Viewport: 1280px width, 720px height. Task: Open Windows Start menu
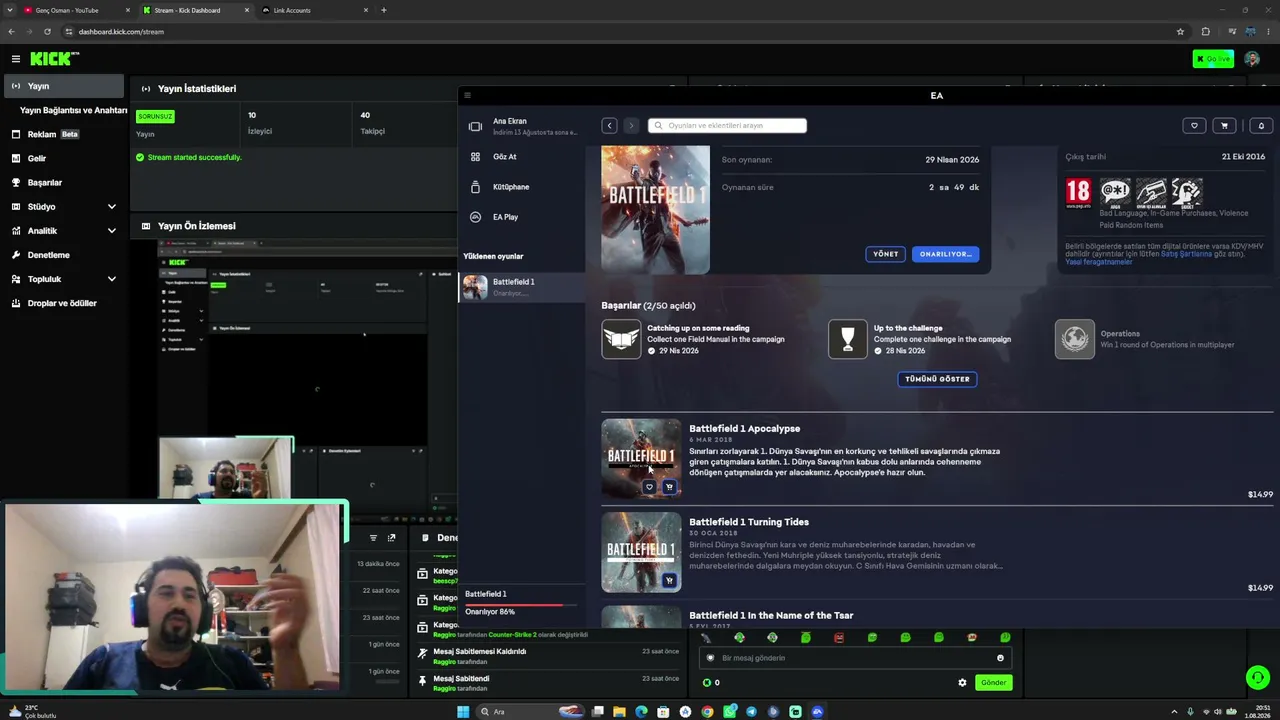463,712
